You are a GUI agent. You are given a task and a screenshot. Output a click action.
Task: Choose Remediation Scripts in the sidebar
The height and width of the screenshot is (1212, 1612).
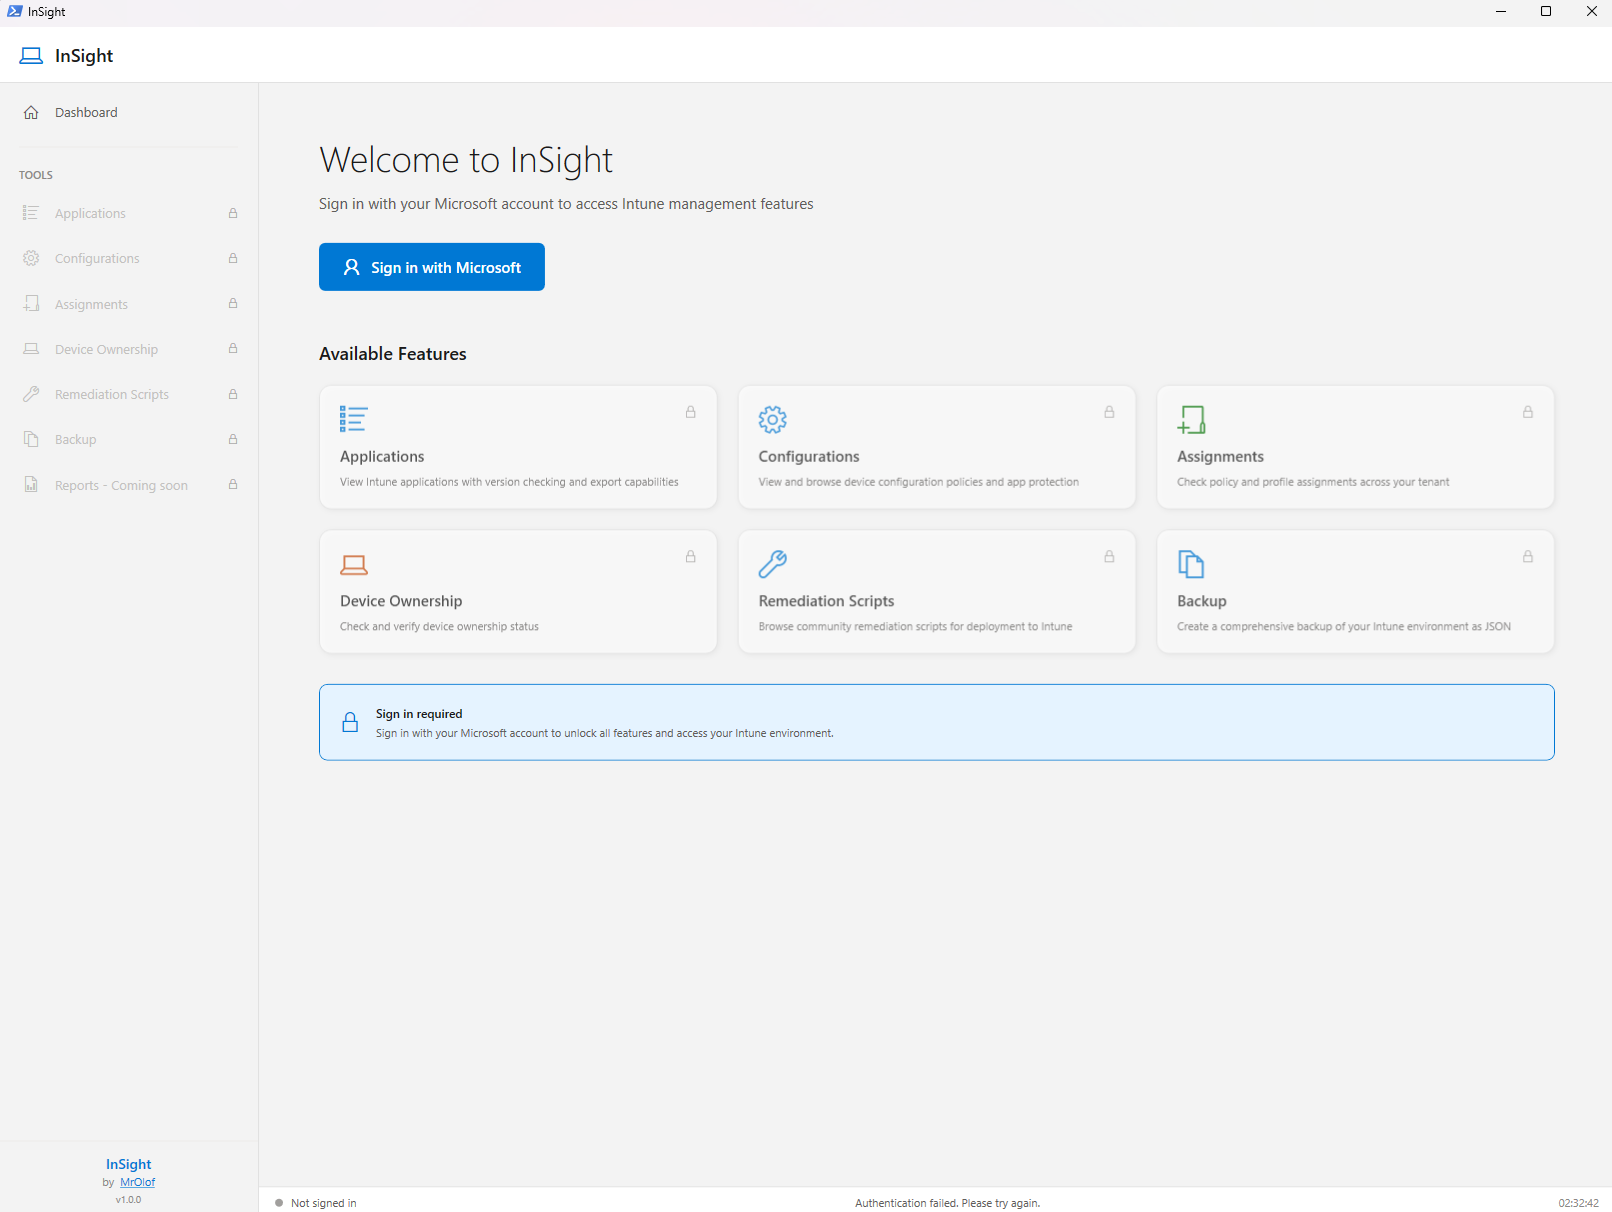129,394
